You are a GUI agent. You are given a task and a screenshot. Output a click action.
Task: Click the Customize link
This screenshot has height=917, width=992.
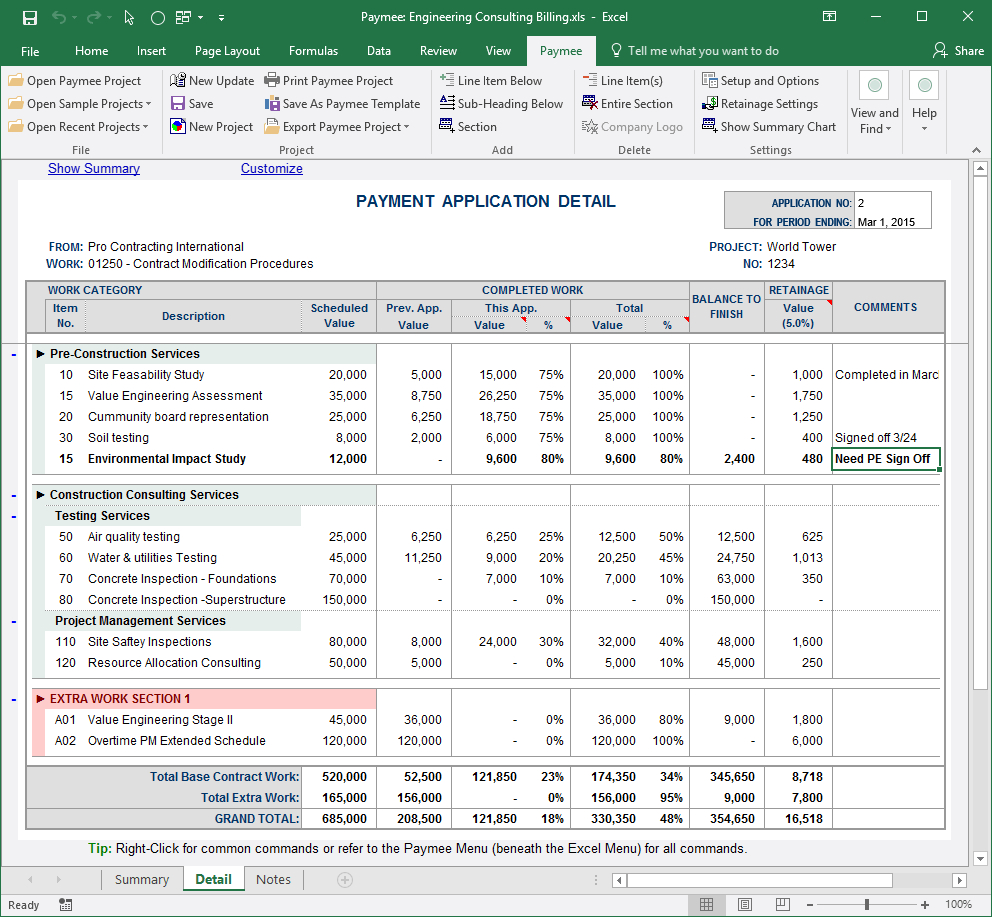click(x=271, y=169)
